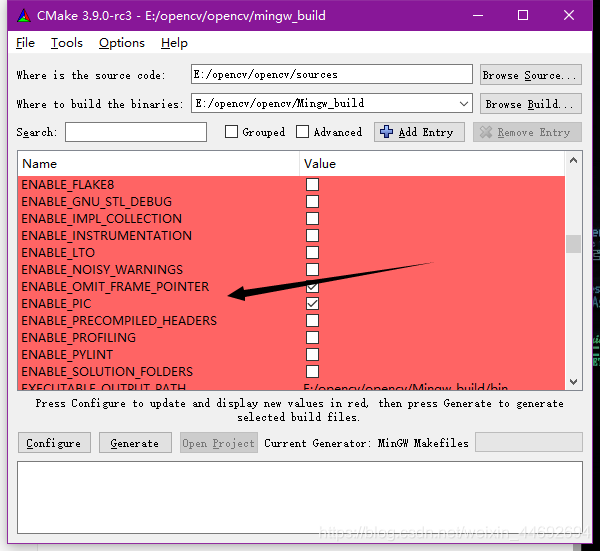Viewport: 600px width, 551px height.
Task: Click the CMake logo icon in title bar
Action: click(x=24, y=16)
